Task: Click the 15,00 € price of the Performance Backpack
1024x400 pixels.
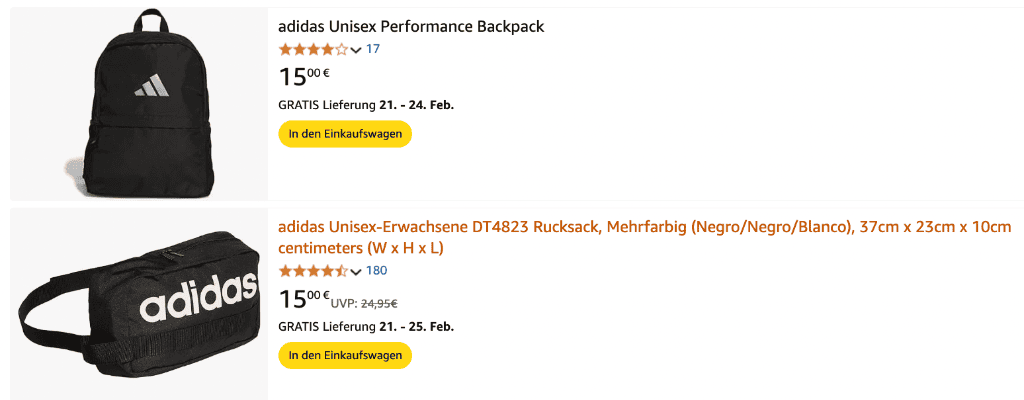Action: (304, 76)
